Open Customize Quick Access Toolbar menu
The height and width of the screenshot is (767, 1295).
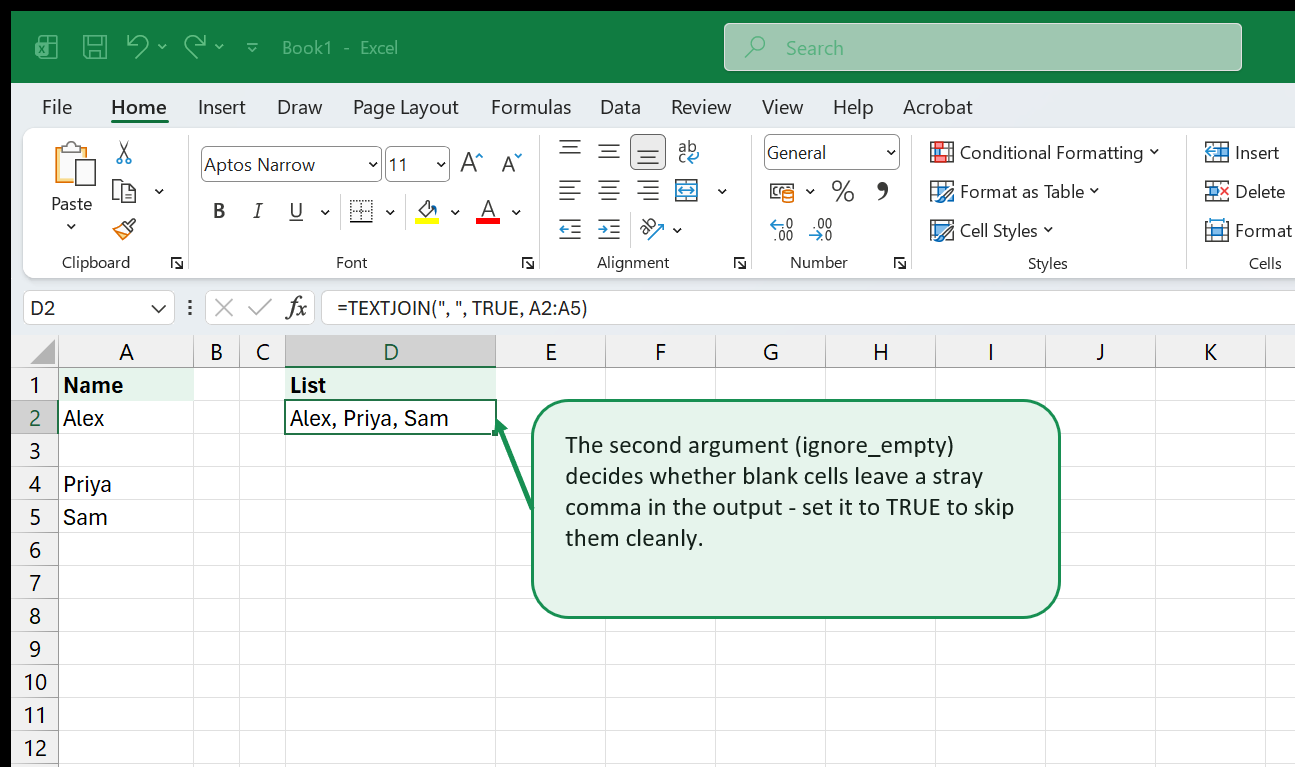(252, 47)
